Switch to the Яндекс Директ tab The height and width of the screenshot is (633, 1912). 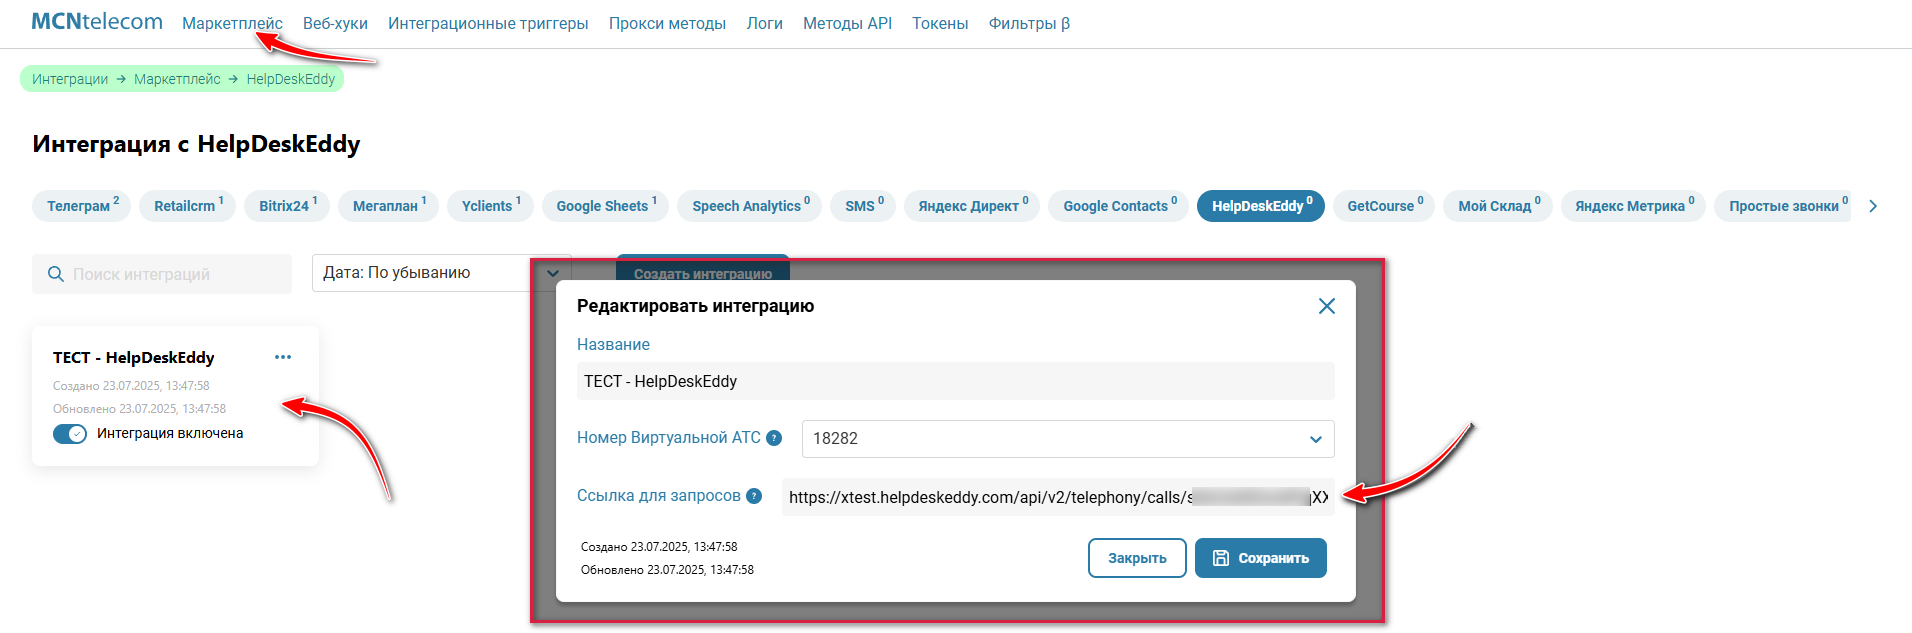click(972, 205)
